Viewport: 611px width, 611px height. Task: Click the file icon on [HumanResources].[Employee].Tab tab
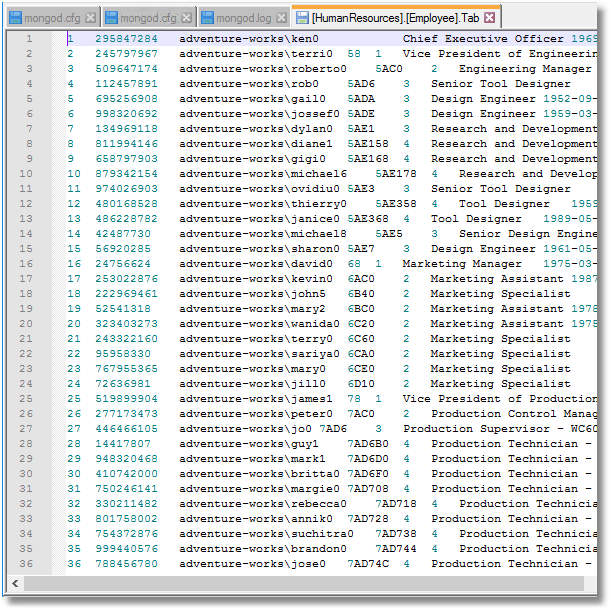click(x=302, y=18)
